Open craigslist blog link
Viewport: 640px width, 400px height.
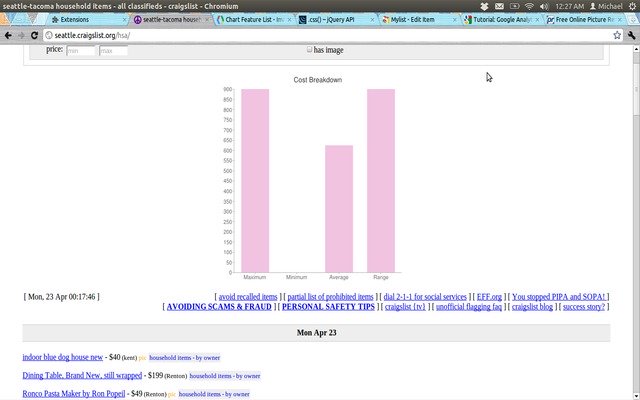pyautogui.click(x=532, y=307)
